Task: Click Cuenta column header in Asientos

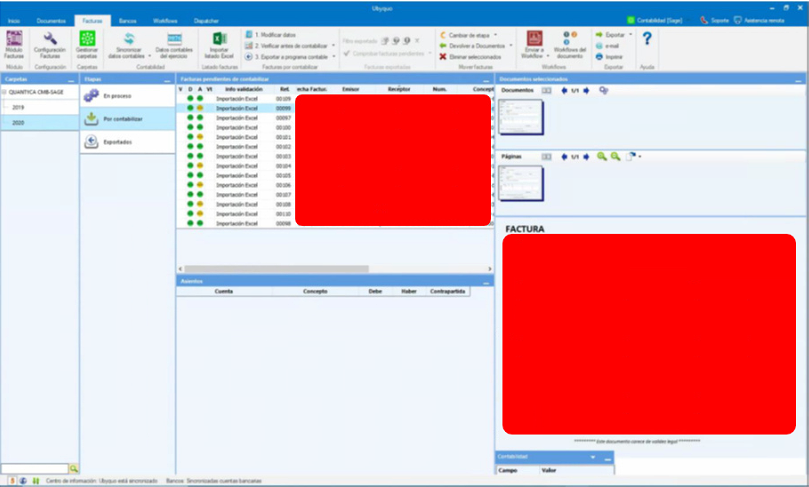Action: click(x=224, y=291)
